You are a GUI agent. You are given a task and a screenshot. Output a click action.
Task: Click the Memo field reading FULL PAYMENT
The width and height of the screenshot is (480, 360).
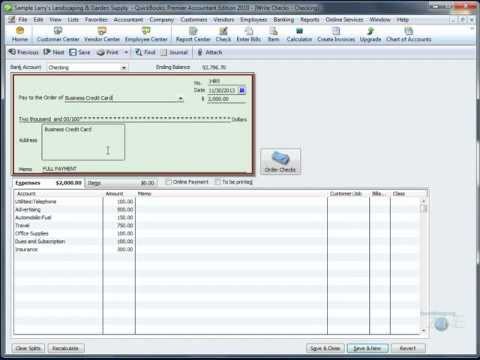[143, 169]
